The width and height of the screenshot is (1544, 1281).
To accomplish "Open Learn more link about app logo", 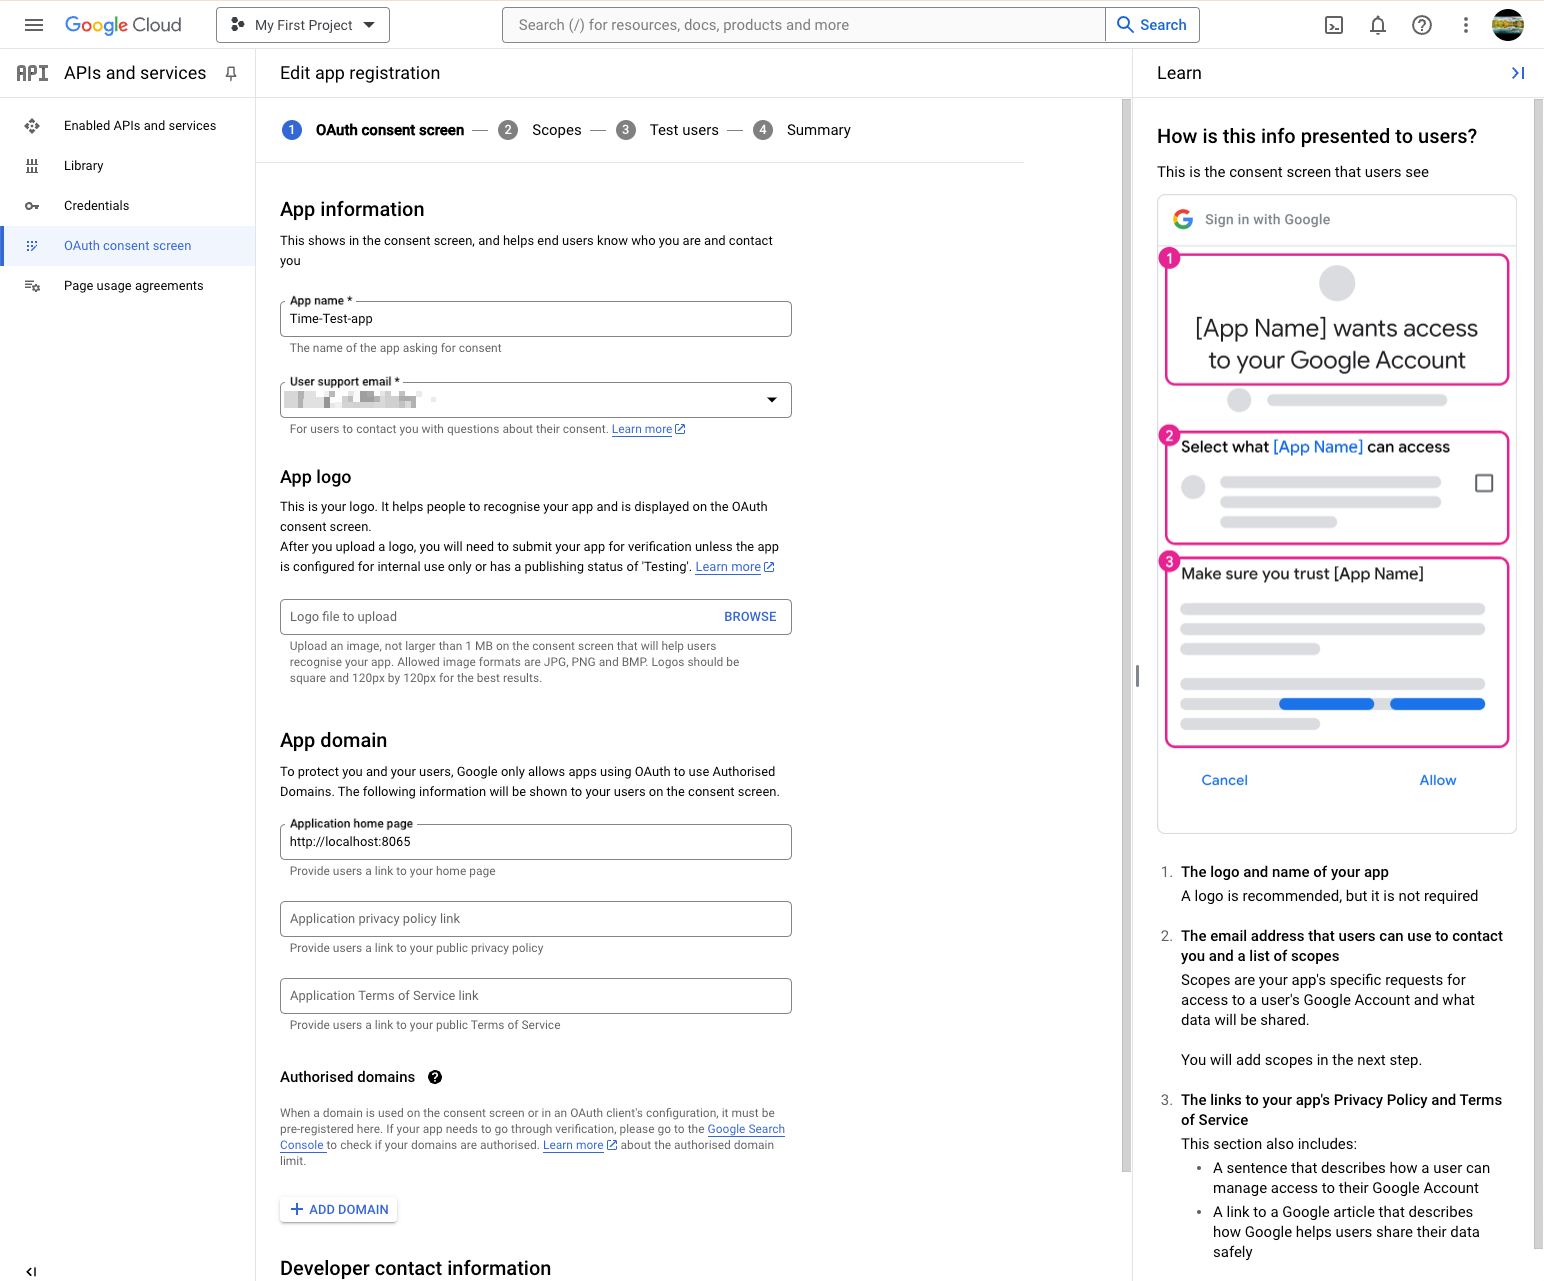I will point(735,567).
